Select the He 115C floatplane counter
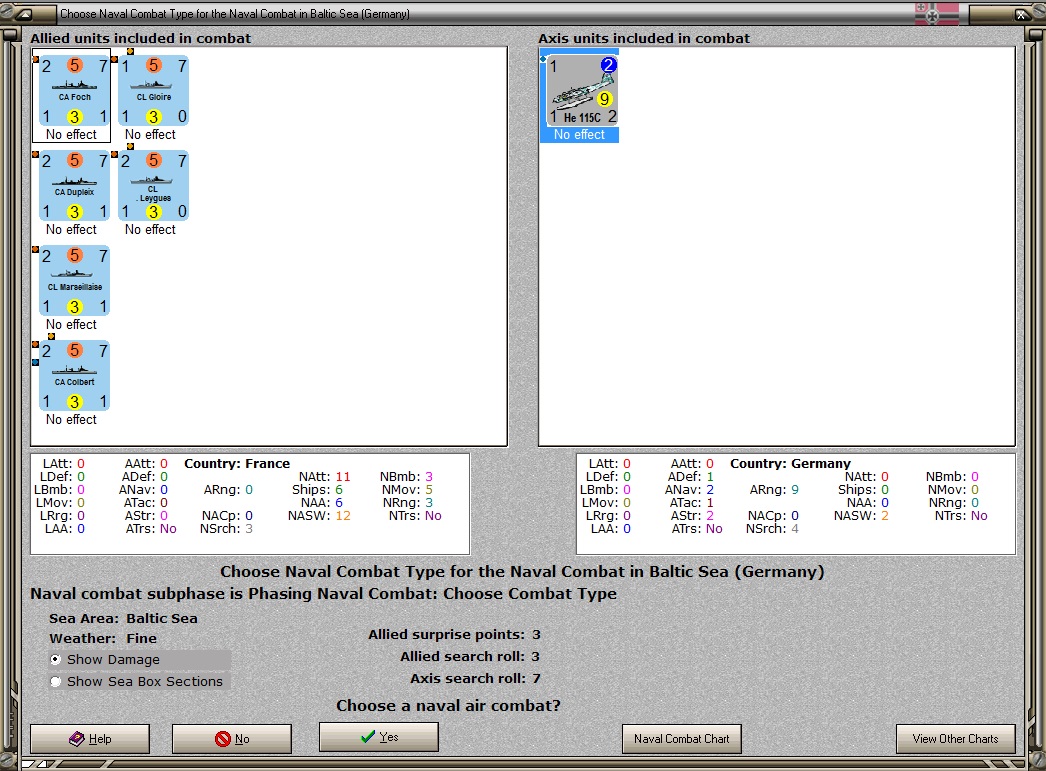 pyautogui.click(x=582, y=91)
